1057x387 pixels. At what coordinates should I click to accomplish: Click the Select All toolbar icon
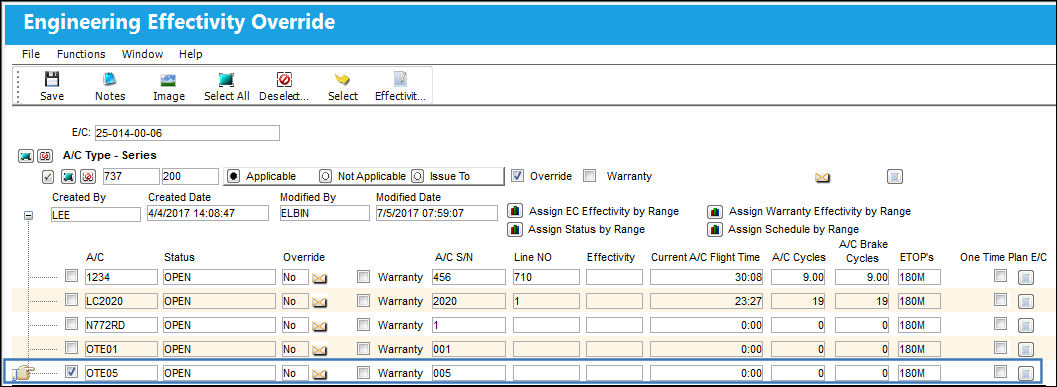point(226,80)
